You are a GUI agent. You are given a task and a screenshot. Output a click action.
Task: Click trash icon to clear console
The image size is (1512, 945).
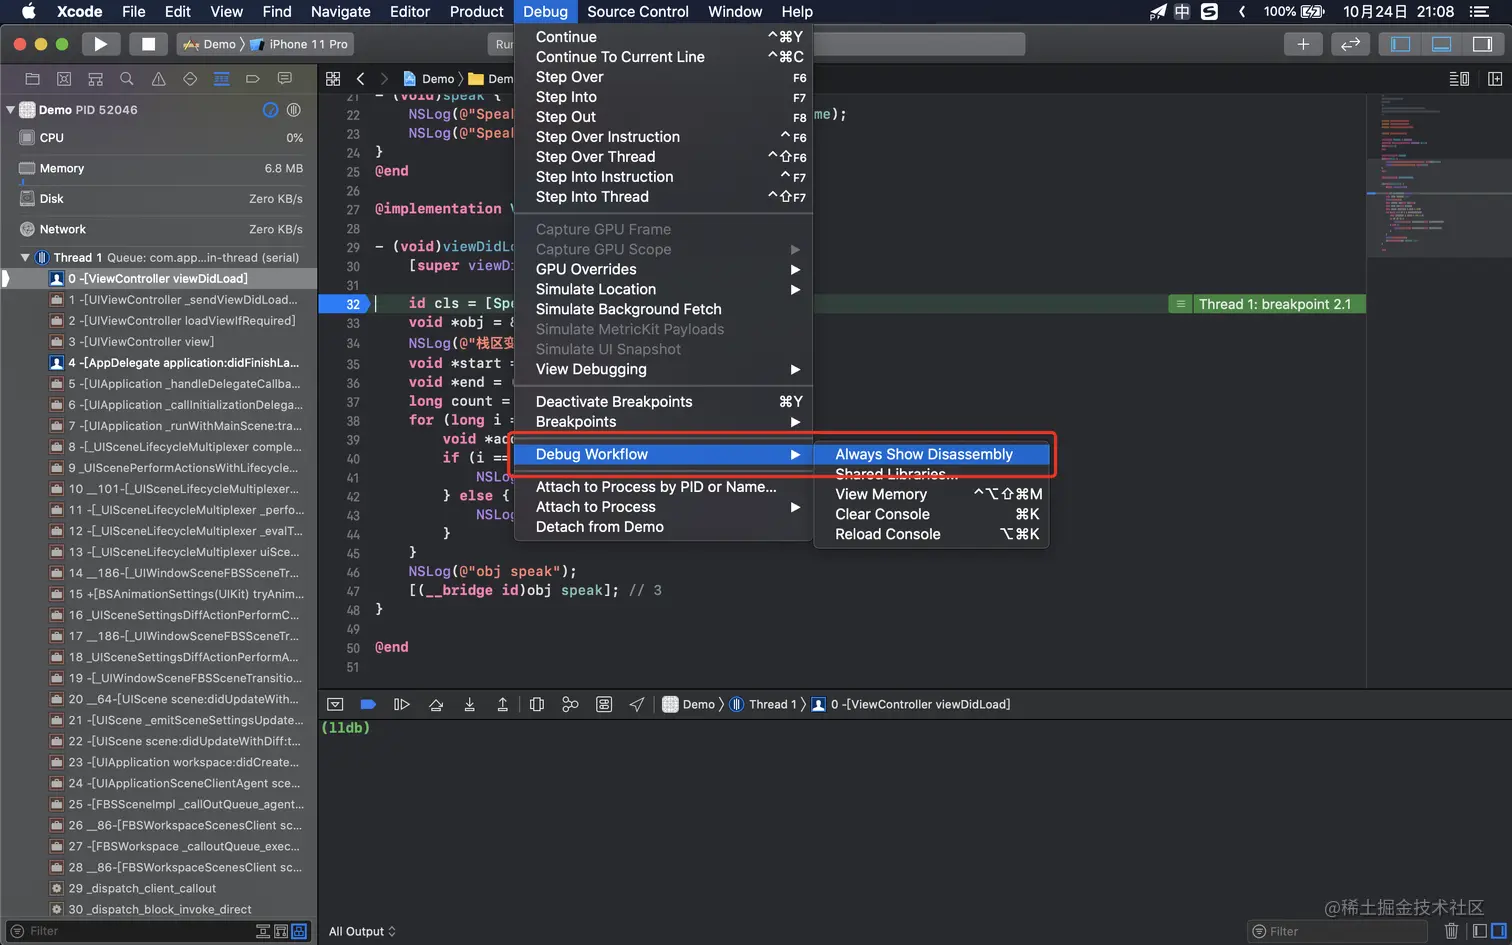(1452, 931)
